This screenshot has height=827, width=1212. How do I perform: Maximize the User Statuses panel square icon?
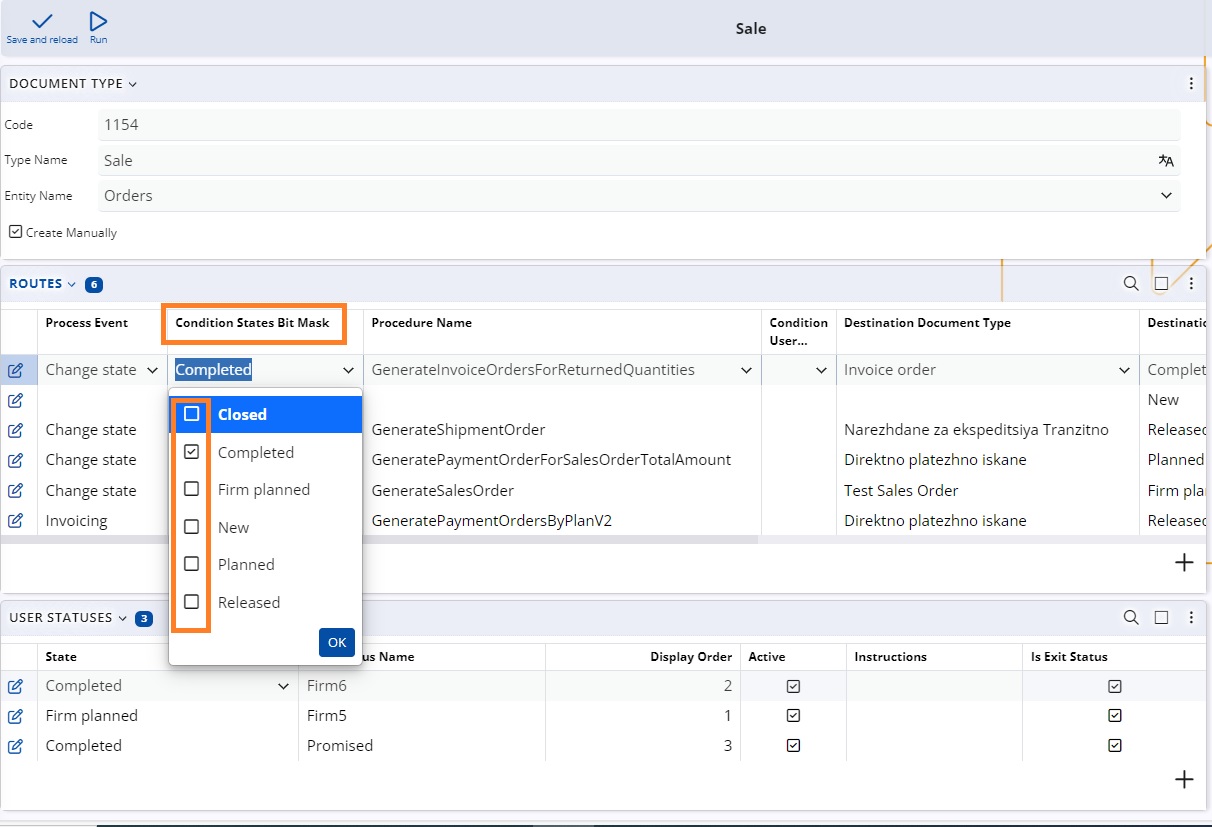[x=1161, y=618]
